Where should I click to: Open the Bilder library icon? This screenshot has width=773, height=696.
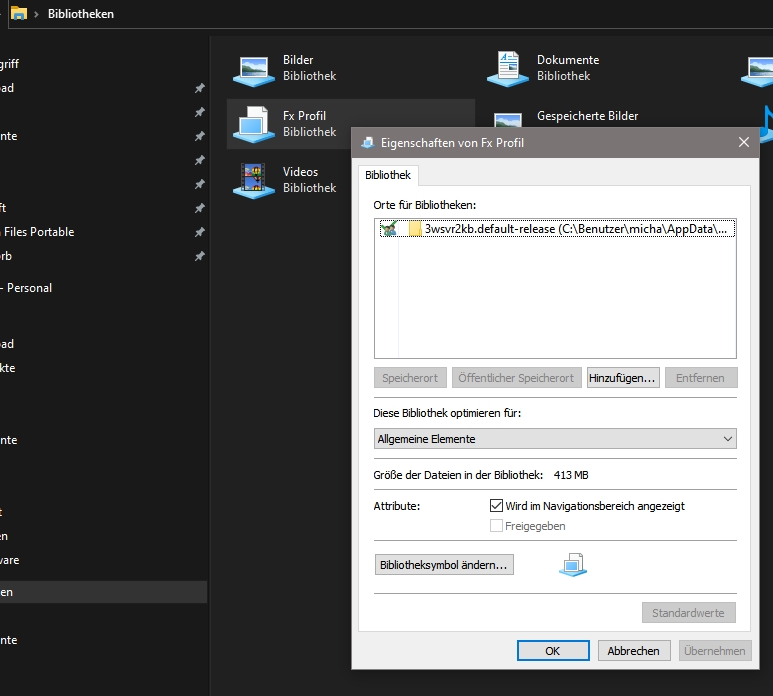[x=253, y=68]
